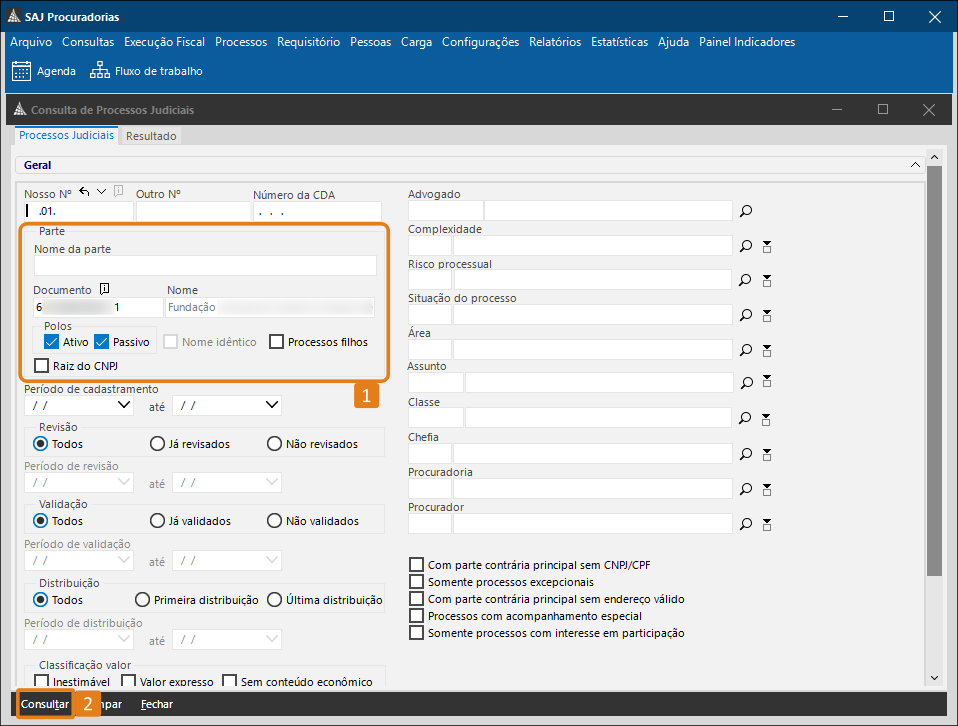Screen dimensions: 958x726
Task: Click the undo arrow beside Nosso Nº
Action: coord(84,192)
